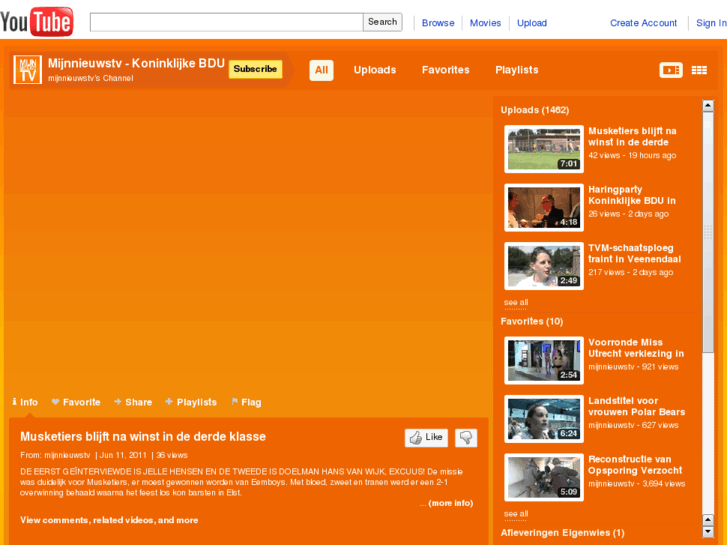The width and height of the screenshot is (727, 545).
Task: Open the Movies link
Action: (x=485, y=23)
